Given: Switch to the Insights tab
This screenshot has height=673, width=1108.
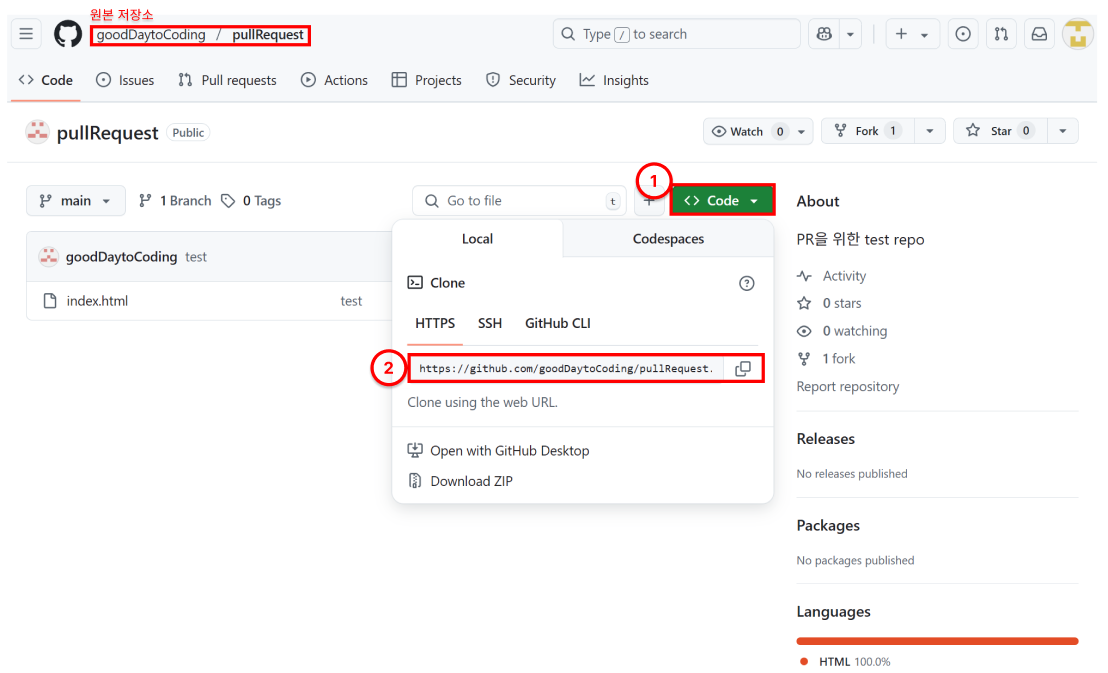Looking at the screenshot, I should point(614,81).
